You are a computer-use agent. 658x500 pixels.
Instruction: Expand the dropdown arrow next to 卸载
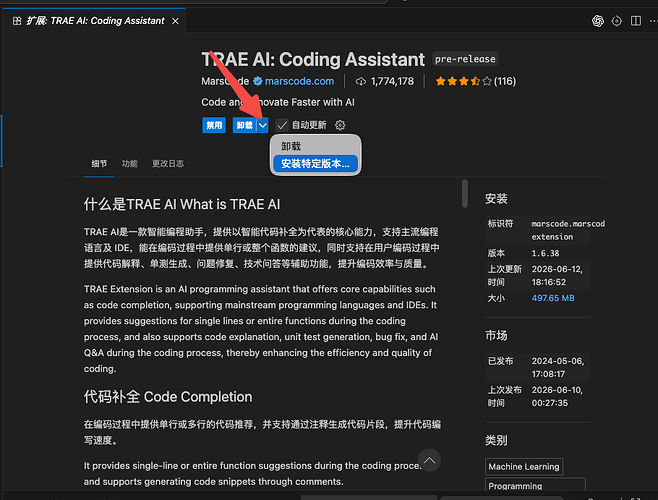coord(263,125)
